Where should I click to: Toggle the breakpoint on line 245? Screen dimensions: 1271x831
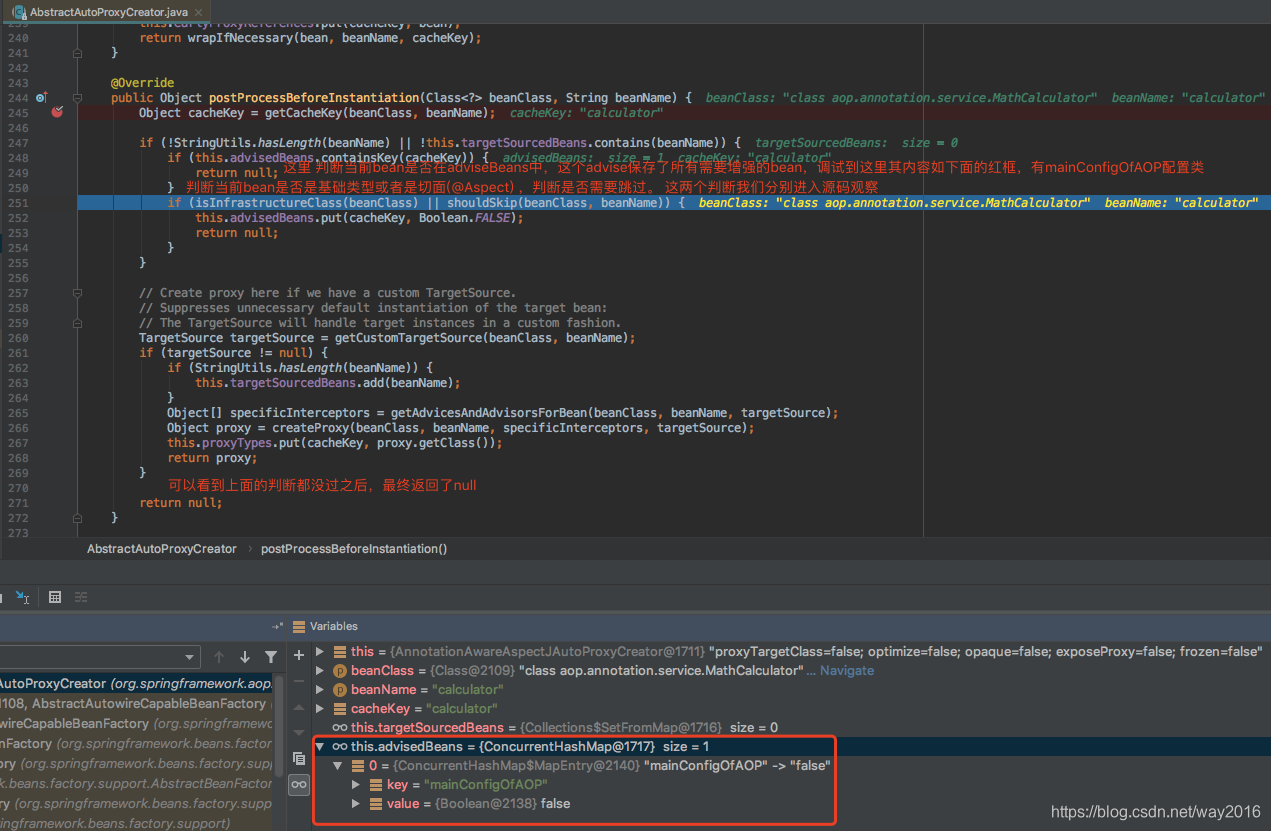pyautogui.click(x=57, y=112)
